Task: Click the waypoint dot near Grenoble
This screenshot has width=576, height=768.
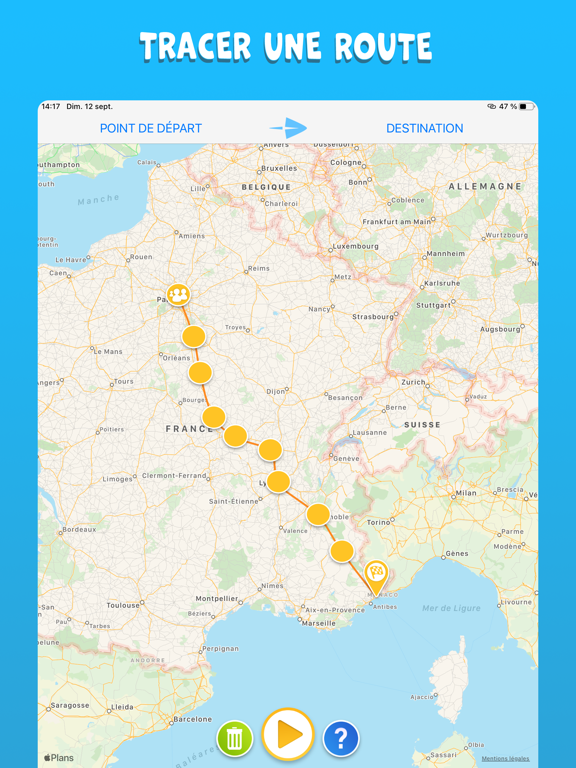Action: pos(318,515)
